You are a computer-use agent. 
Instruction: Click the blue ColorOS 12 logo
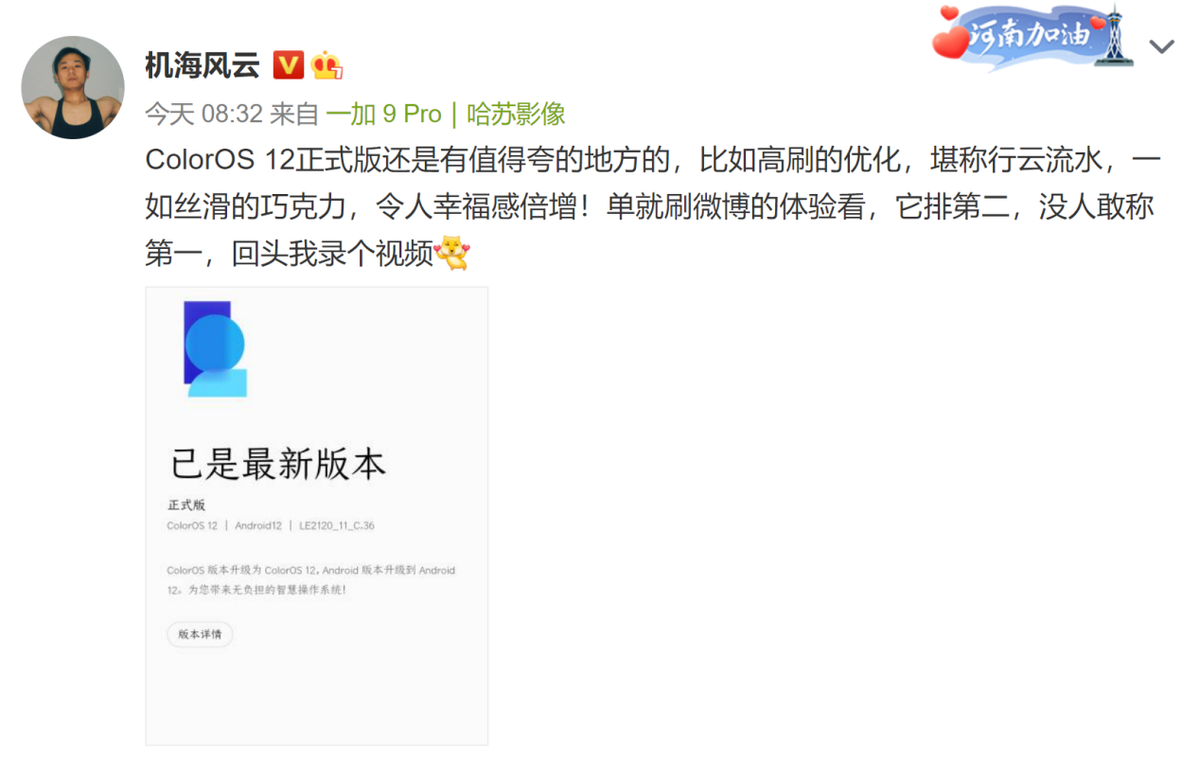(215, 348)
